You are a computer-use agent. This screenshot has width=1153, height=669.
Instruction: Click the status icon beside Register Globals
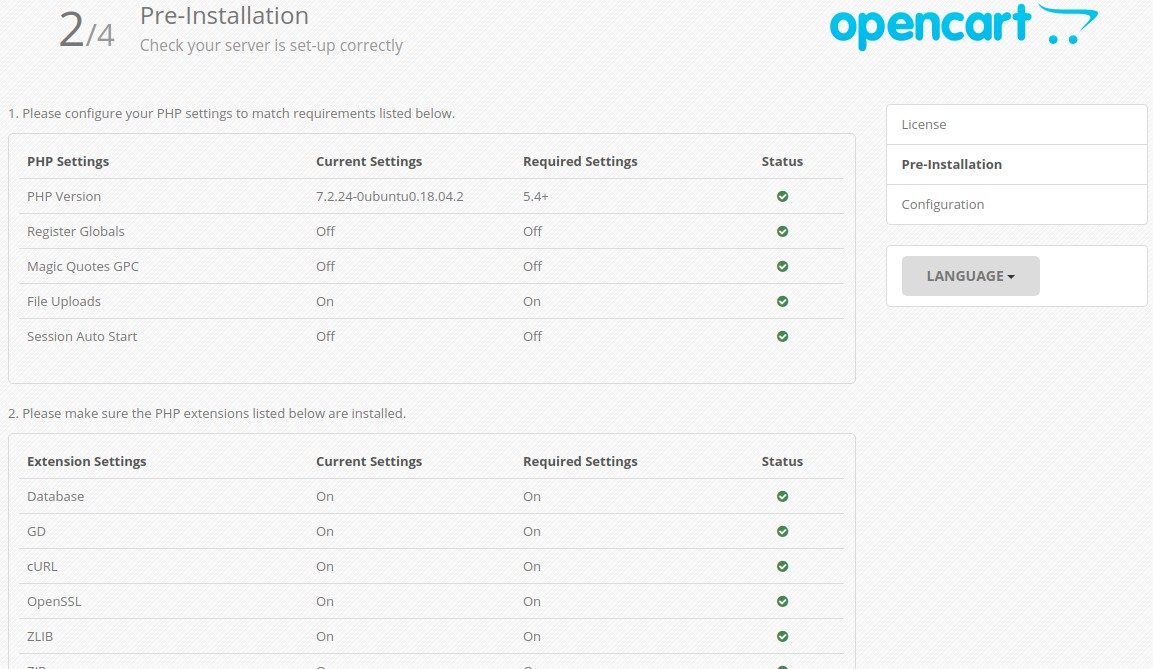tap(782, 231)
